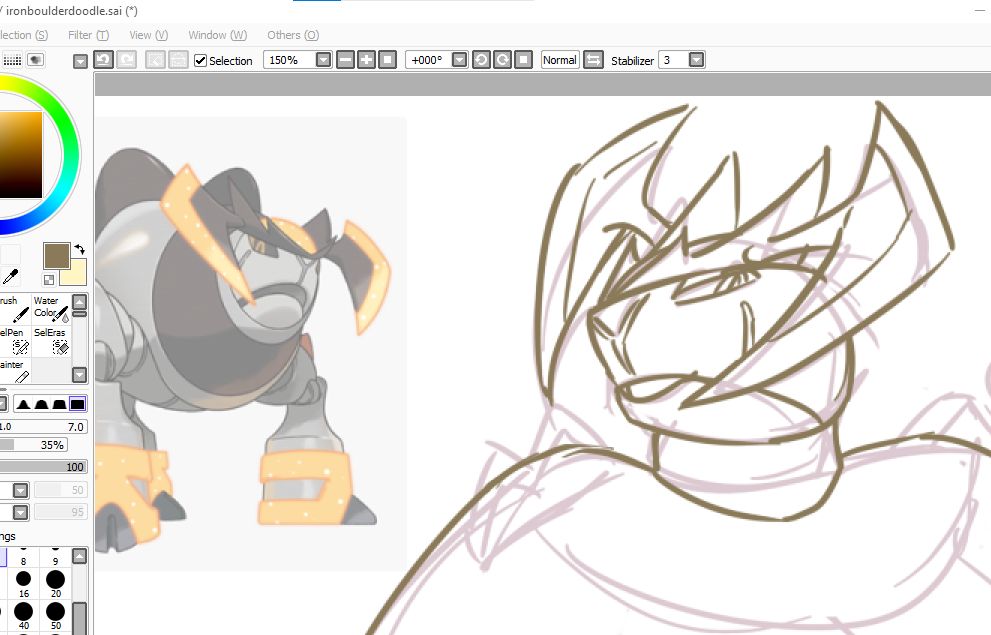Open the zoom percentage dropdown
Viewport: 991px width, 635px height.
tap(322, 60)
